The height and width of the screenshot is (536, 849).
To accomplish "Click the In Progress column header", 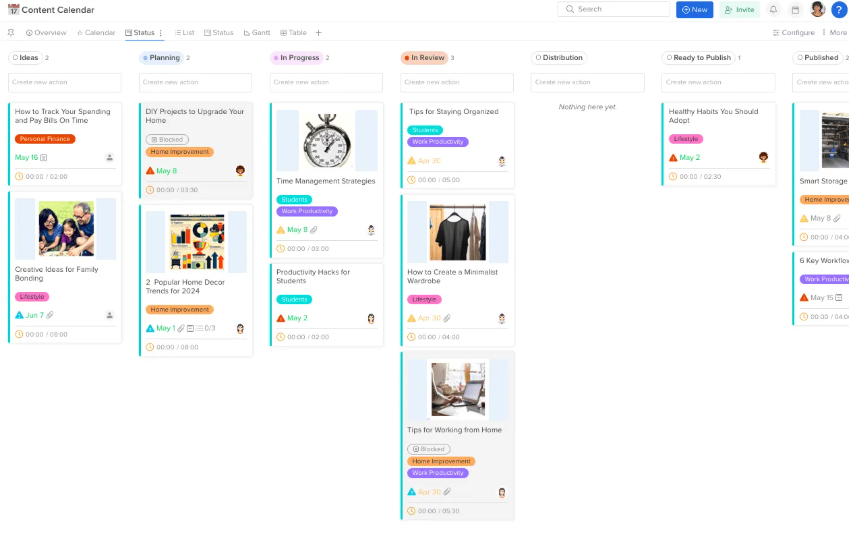I will tap(296, 58).
